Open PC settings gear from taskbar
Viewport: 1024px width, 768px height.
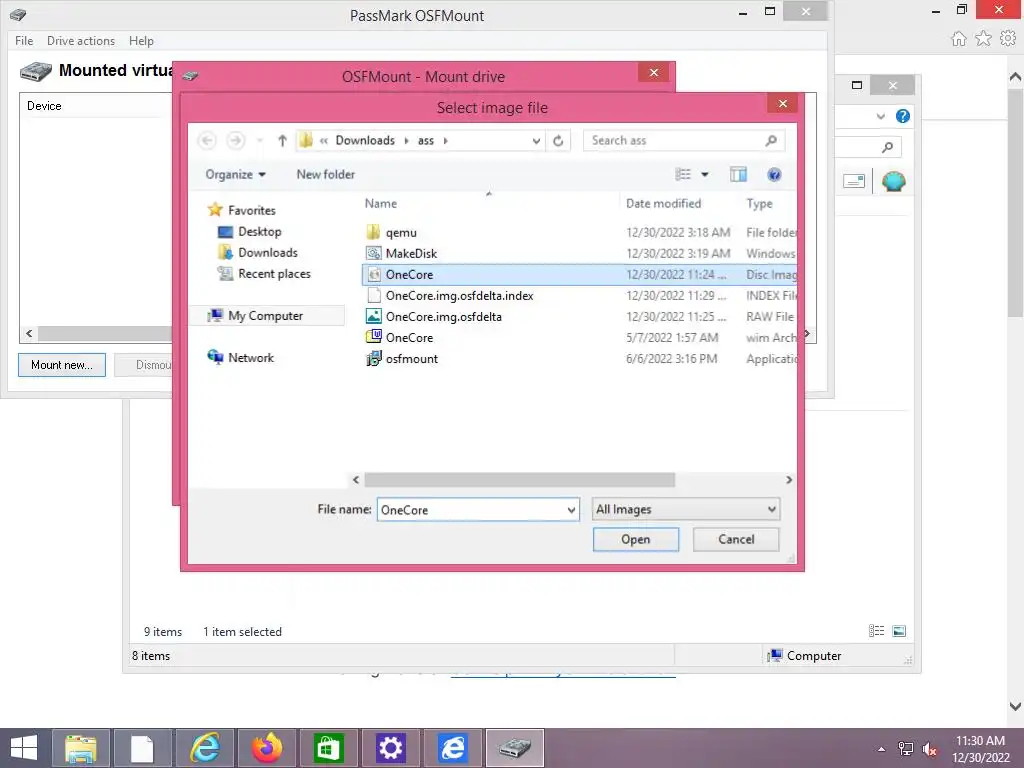(391, 748)
